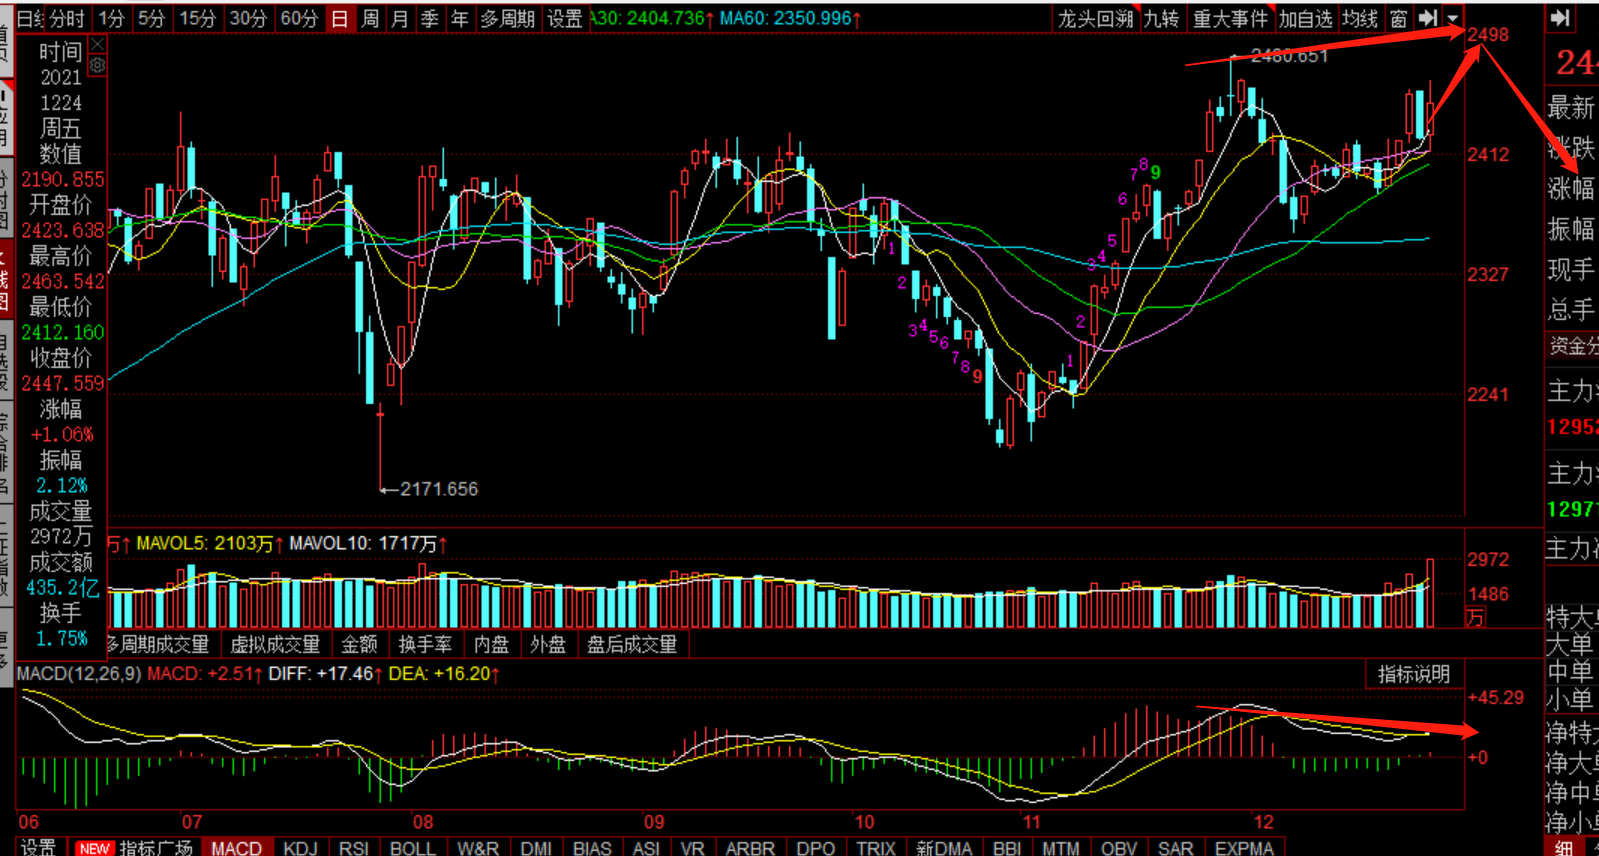This screenshot has width=1599, height=856.
Task: Select the RSI indicator tab
Action: click(x=354, y=847)
